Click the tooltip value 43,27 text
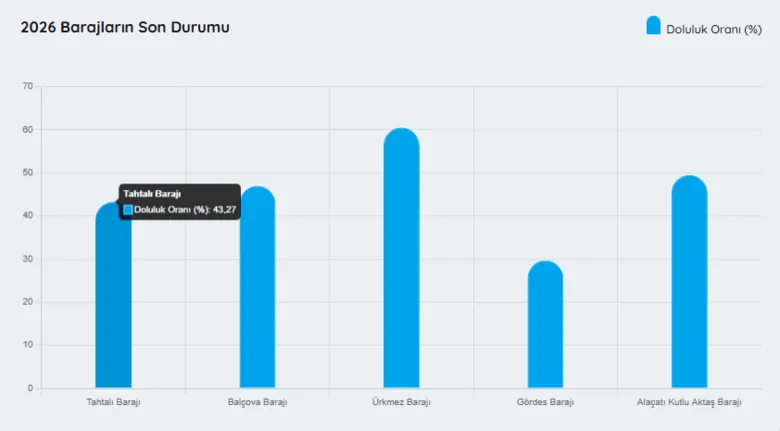The width and height of the screenshot is (780, 431). point(224,210)
